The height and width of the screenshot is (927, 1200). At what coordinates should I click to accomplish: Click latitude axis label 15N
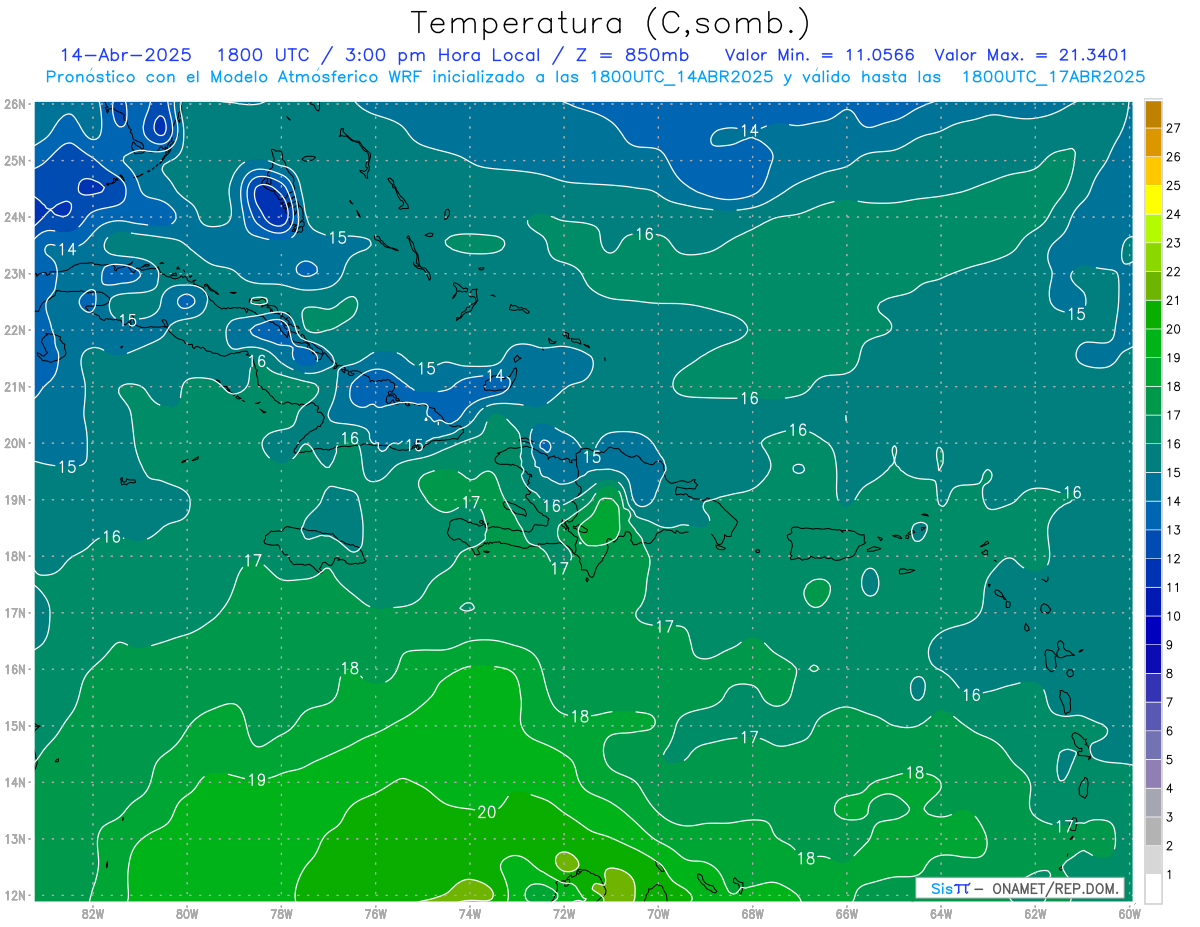pyautogui.click(x=15, y=725)
